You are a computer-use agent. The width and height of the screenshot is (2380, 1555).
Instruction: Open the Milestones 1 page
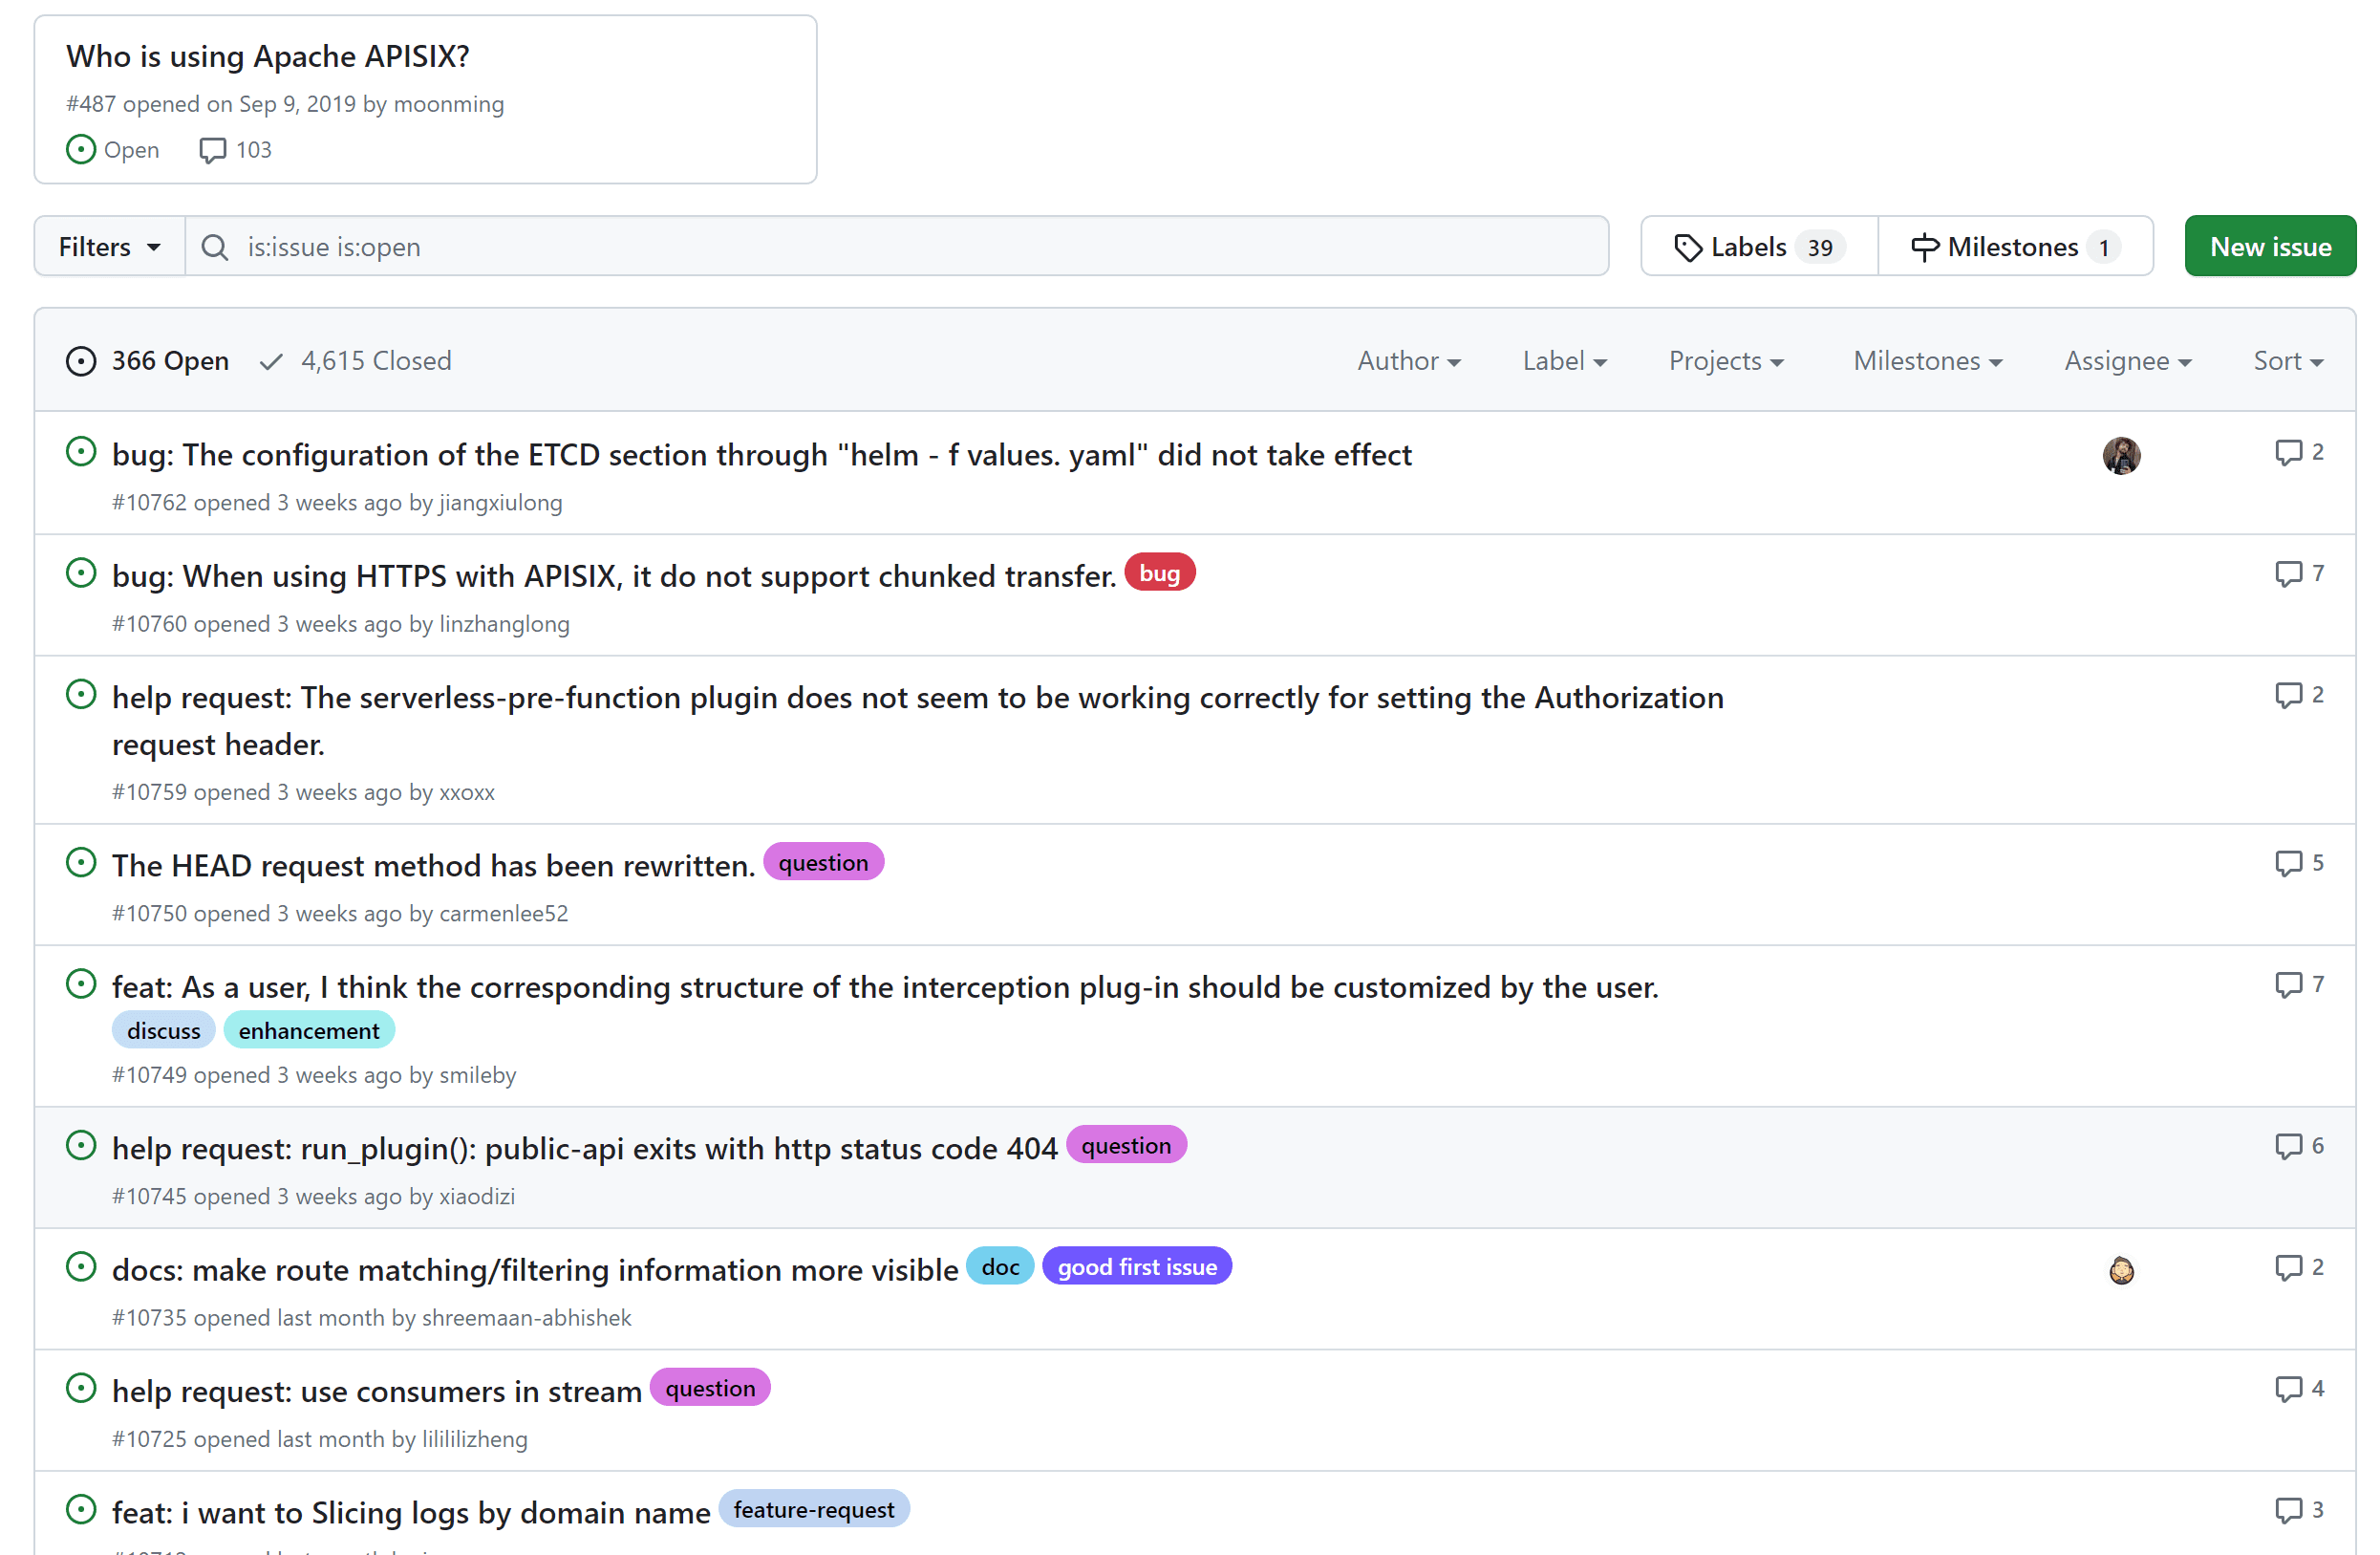tap(2015, 246)
